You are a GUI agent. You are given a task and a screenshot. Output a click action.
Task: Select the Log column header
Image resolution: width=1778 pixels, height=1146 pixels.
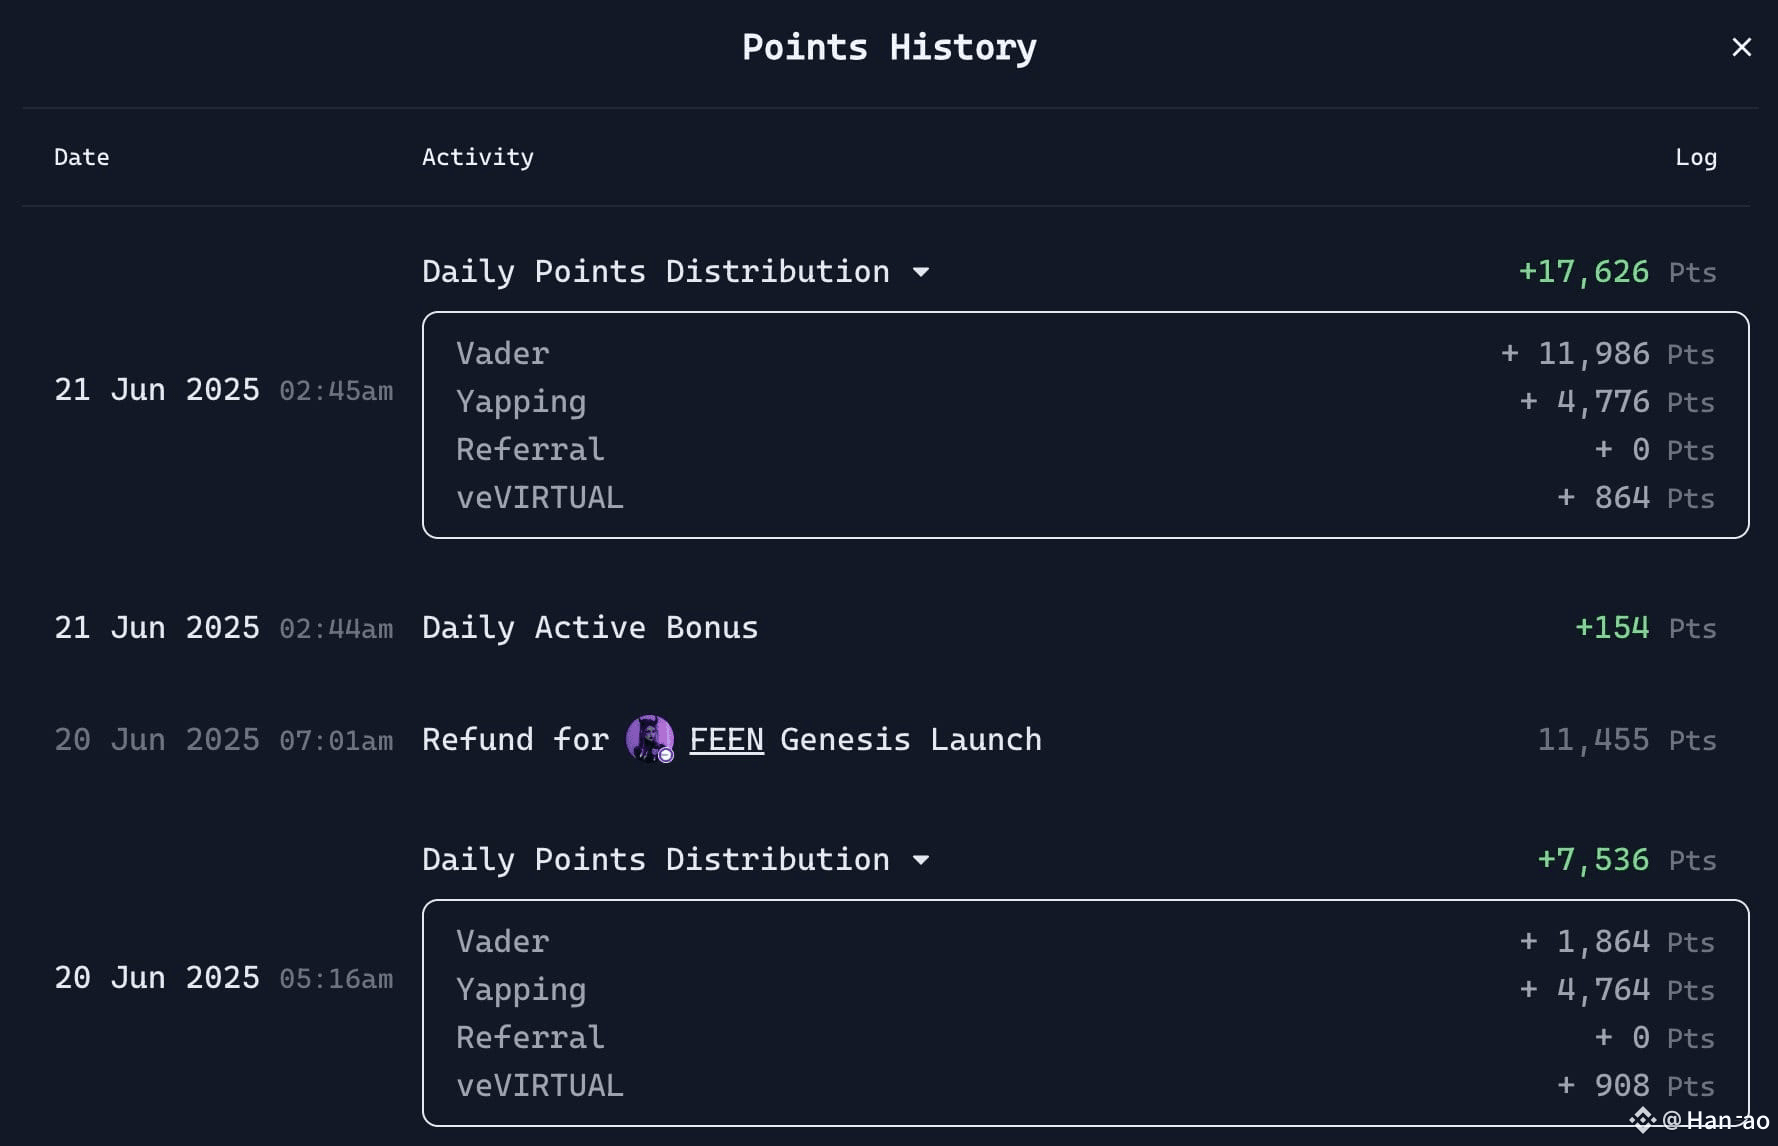(x=1696, y=157)
